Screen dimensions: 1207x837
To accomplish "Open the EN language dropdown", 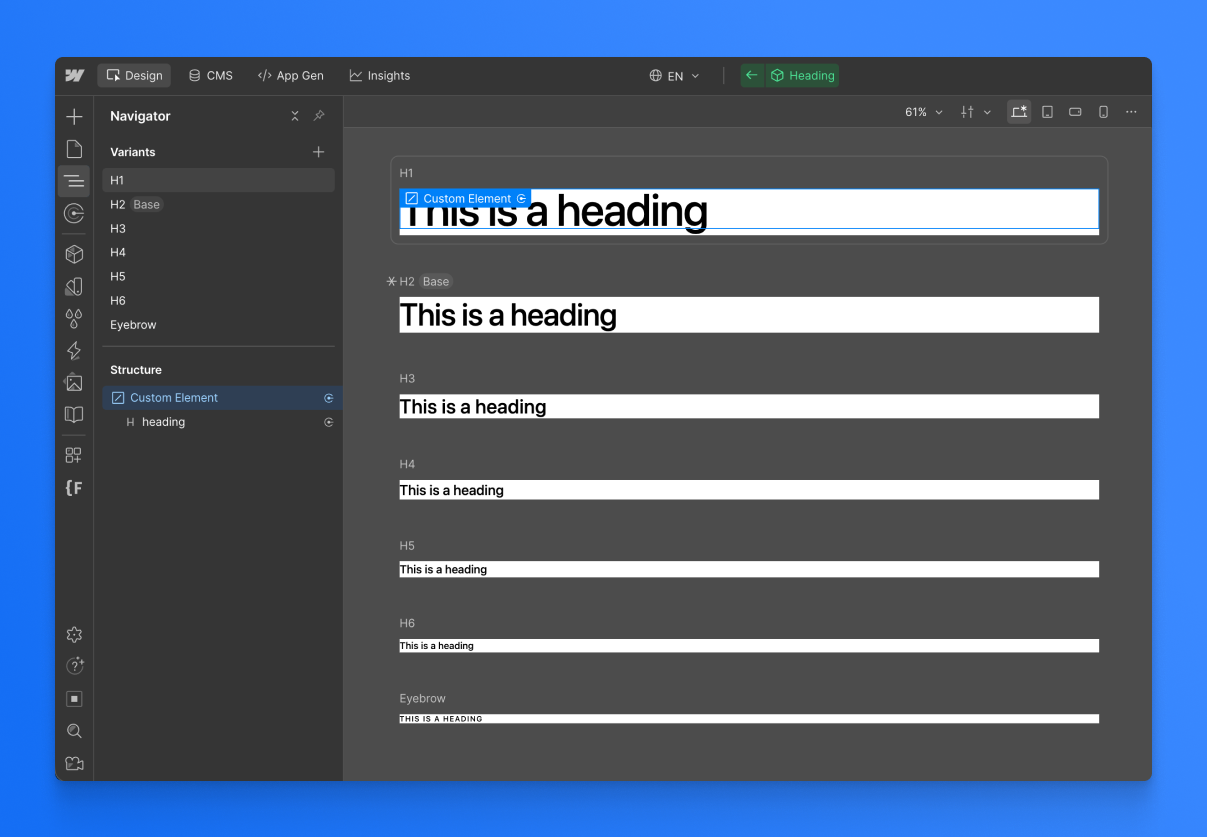I will click(x=675, y=76).
